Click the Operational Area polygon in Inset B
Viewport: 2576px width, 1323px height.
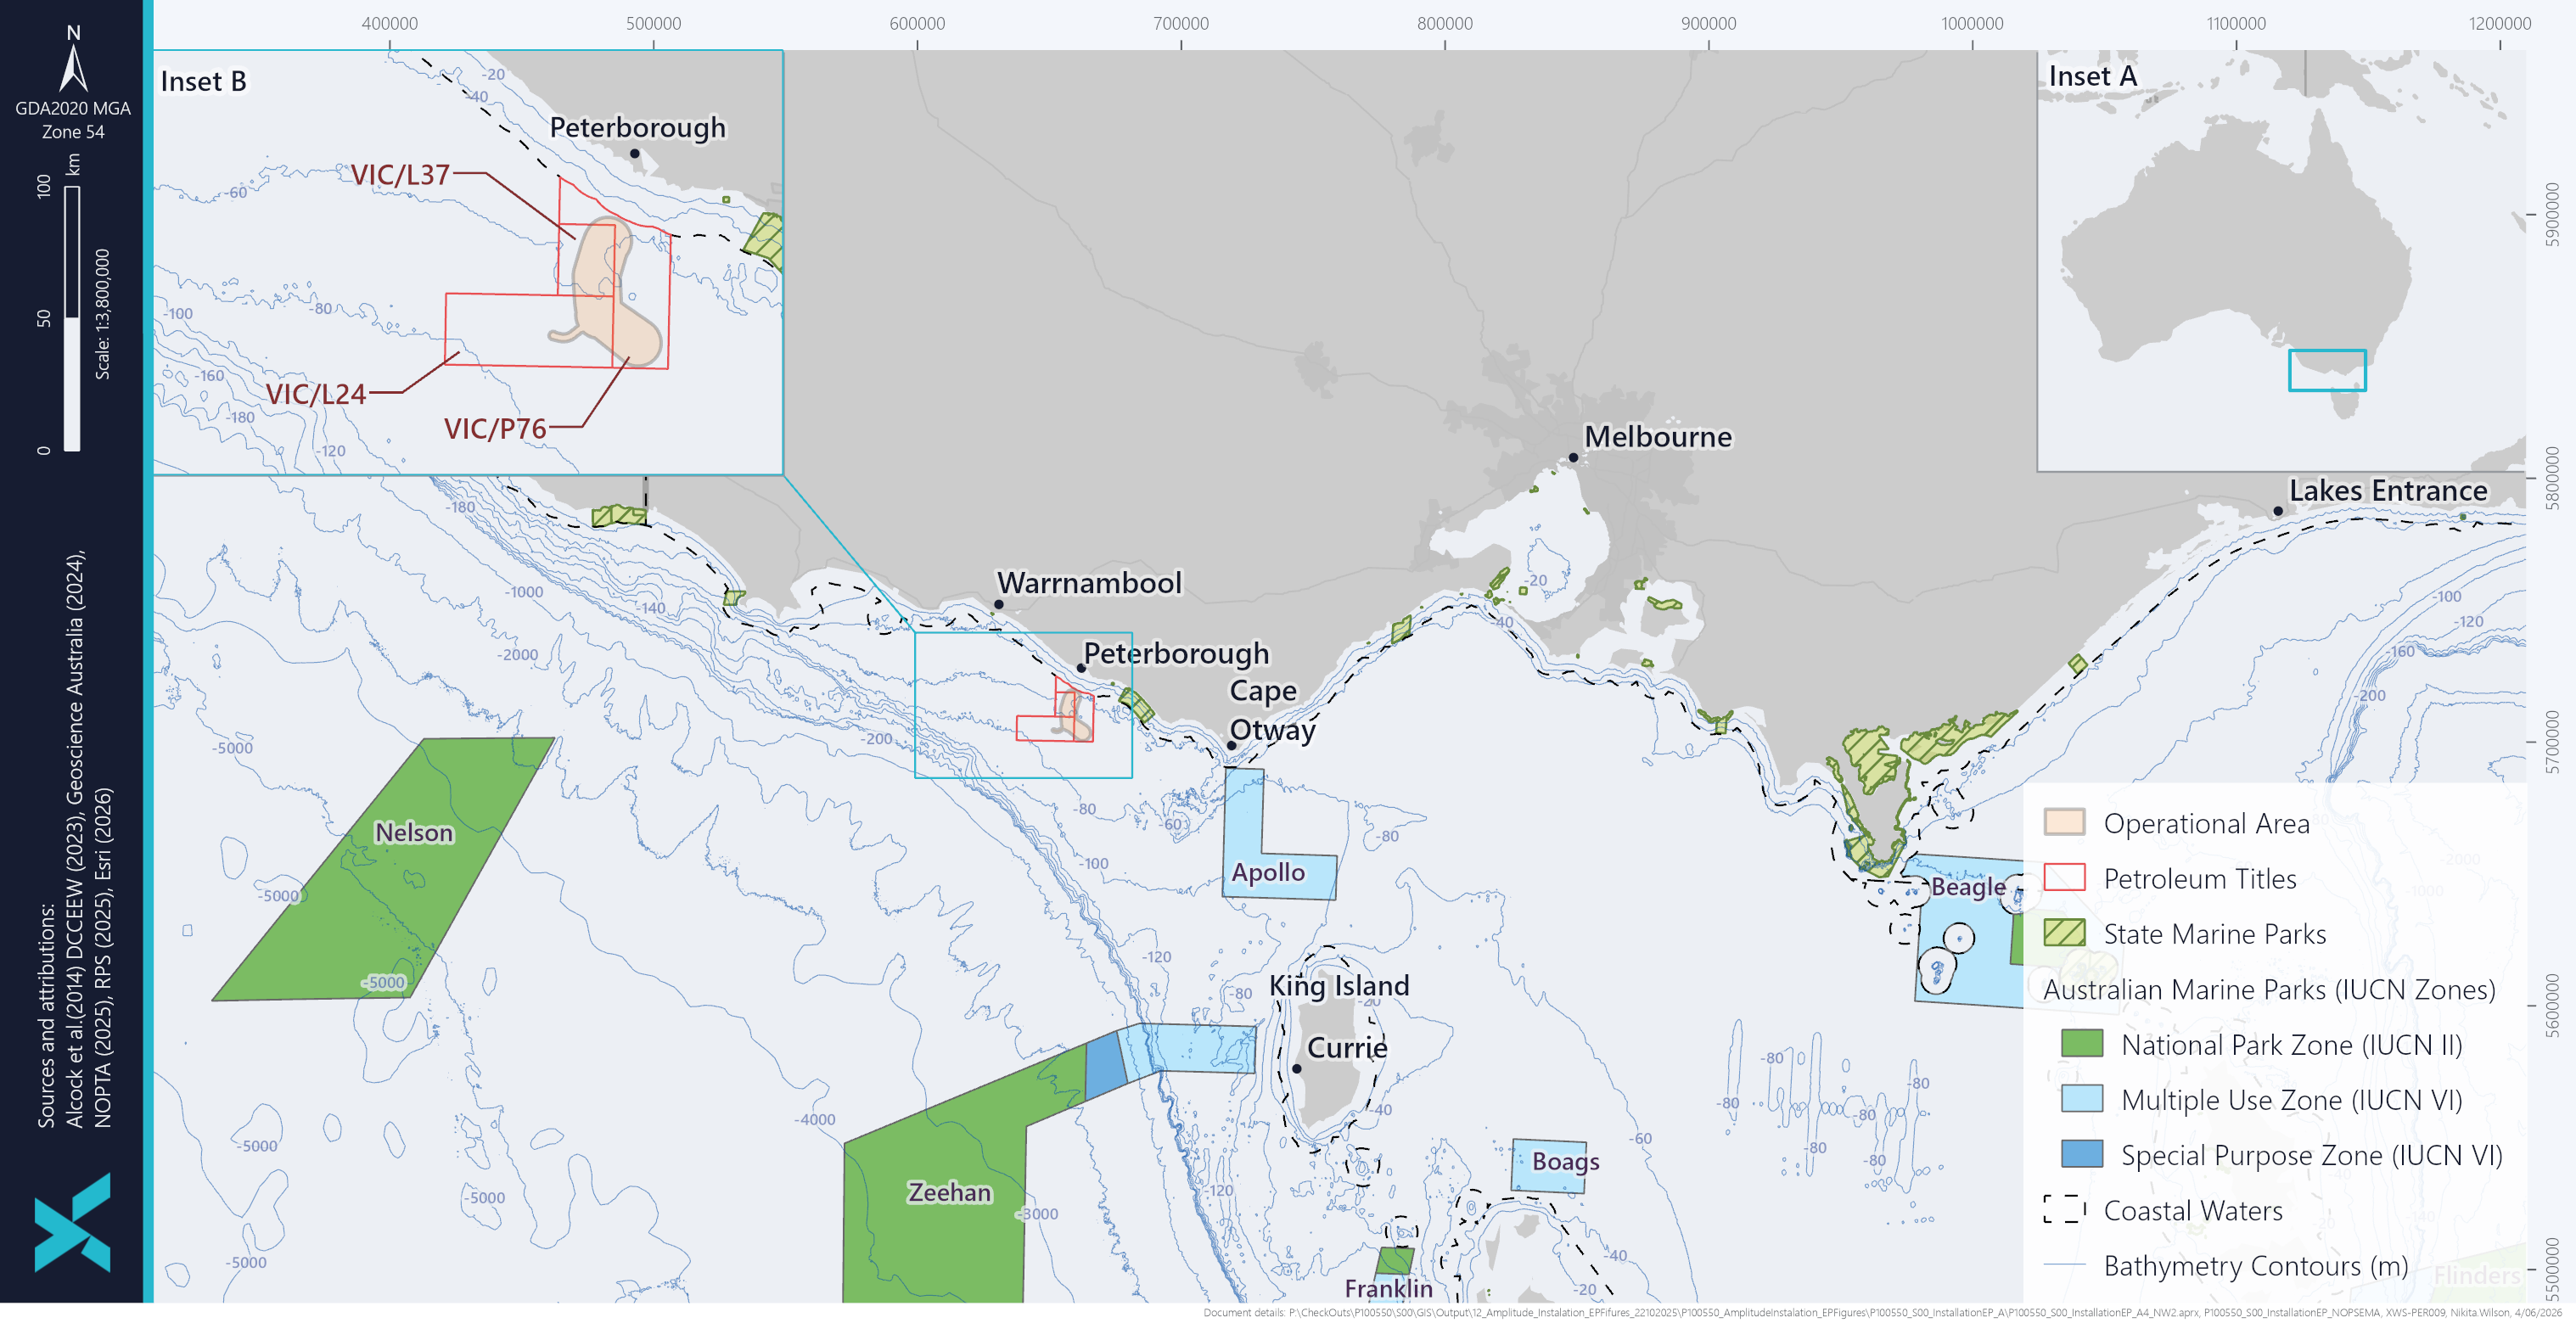point(606,290)
